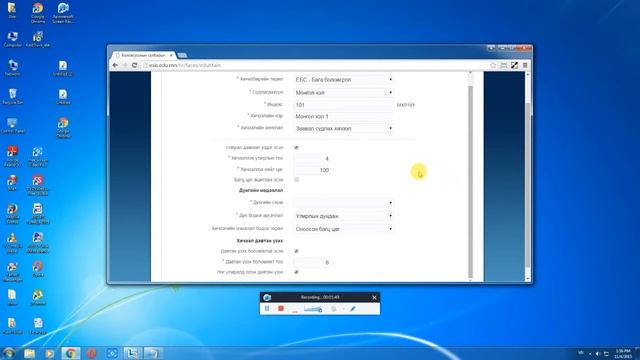
Task: Open the taskbar clock and date
Action: 623,353
